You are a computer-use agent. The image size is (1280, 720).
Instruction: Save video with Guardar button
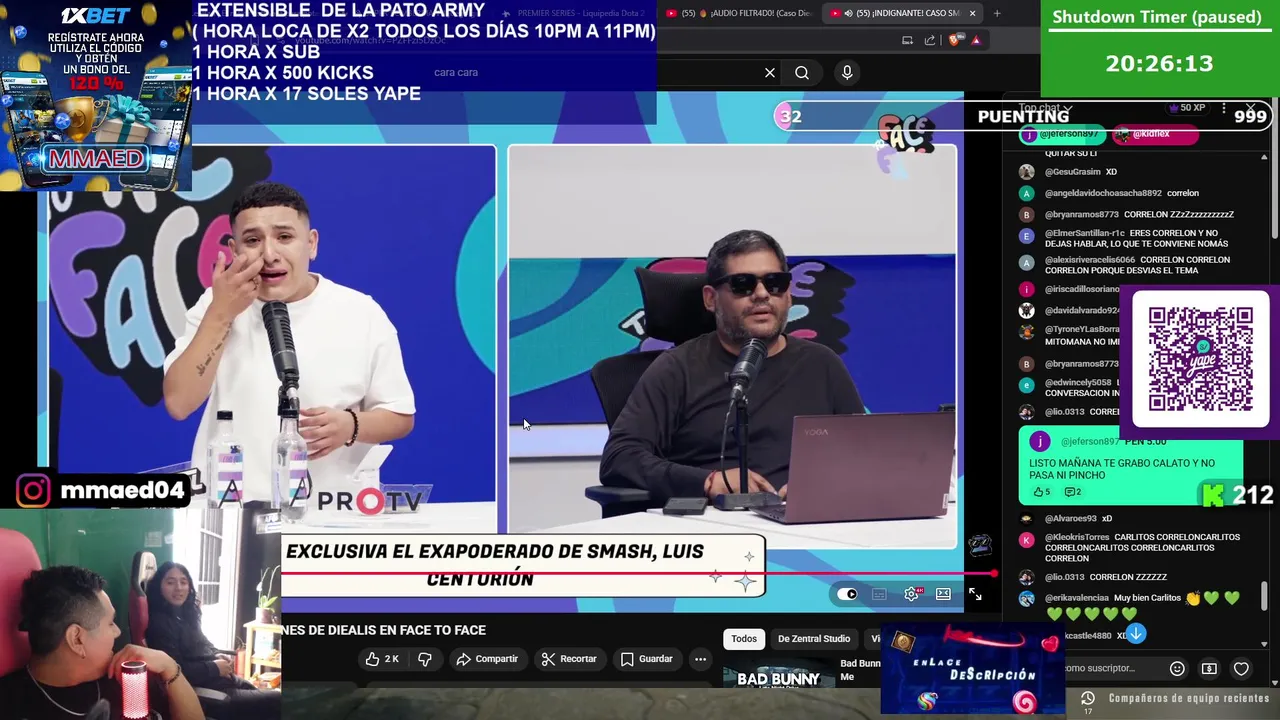click(646, 659)
